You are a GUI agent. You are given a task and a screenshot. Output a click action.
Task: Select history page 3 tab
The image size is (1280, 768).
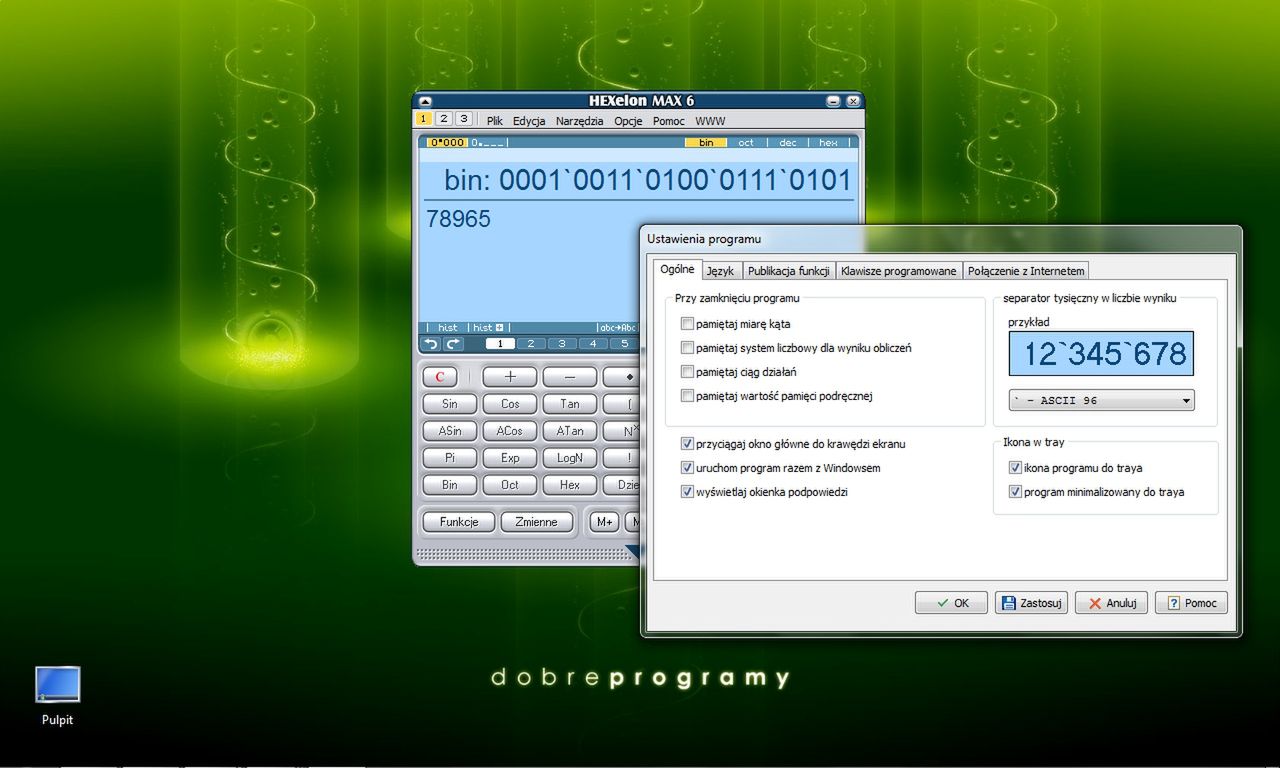tap(562, 344)
